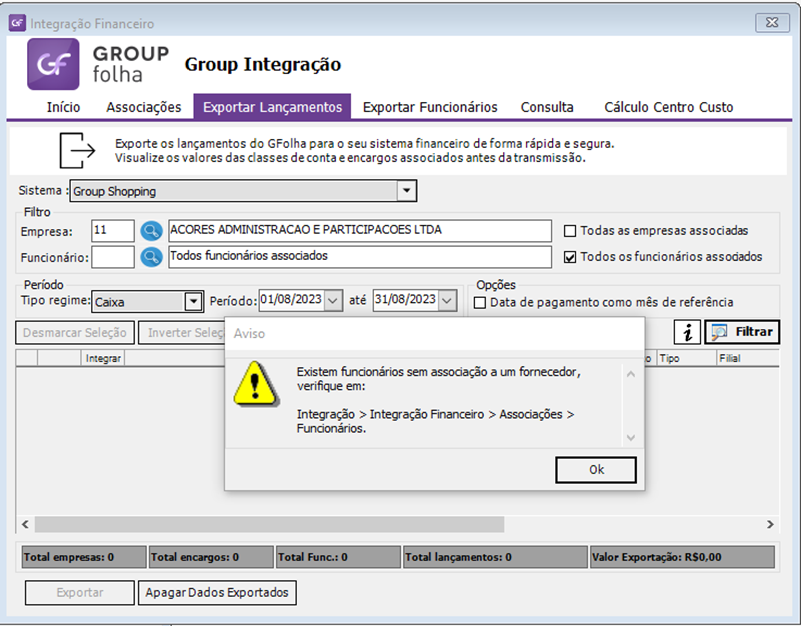Click the 'Total lançamentos: 0' status box
The width and height of the screenshot is (801, 626).
point(495,557)
